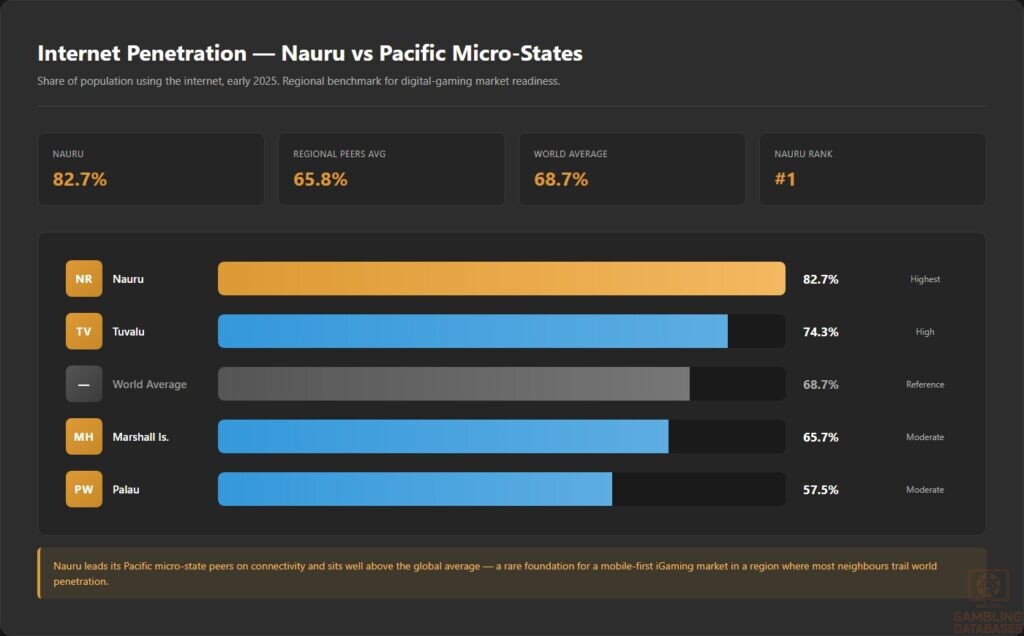Click the TV country code badge
The image size is (1024, 636).
(x=84, y=331)
